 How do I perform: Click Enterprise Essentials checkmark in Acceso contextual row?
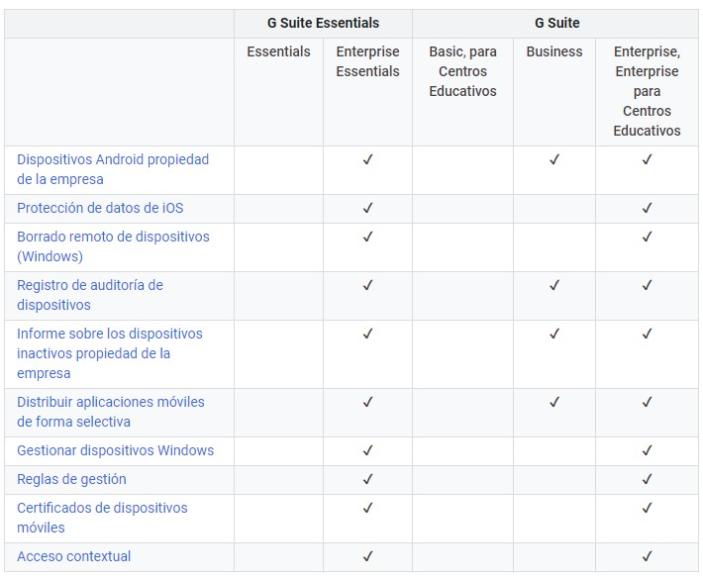(x=366, y=556)
